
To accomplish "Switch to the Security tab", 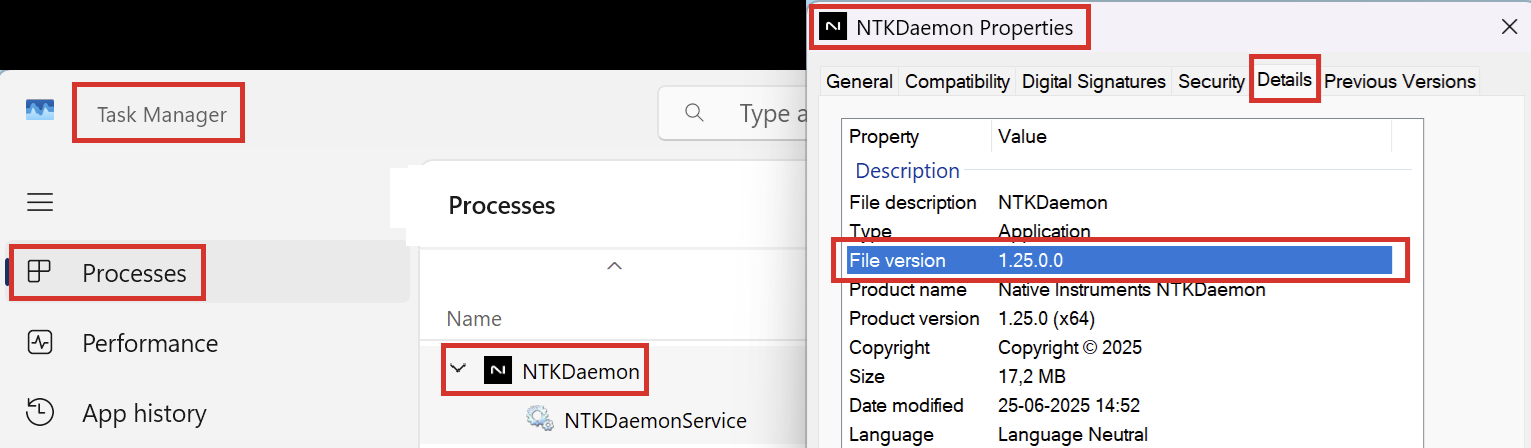I will 1211,82.
